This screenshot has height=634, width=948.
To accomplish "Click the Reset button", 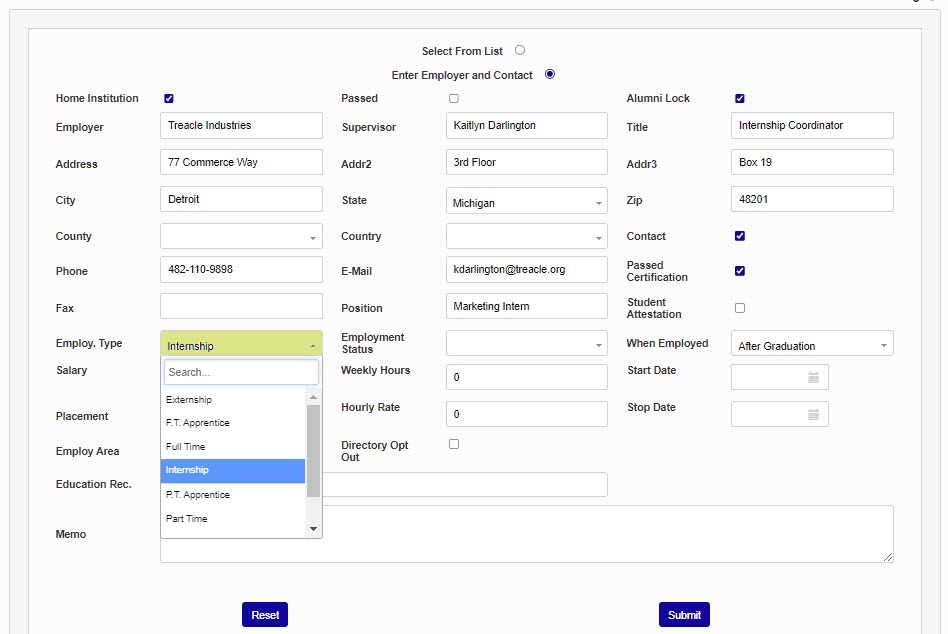I will point(265,615).
